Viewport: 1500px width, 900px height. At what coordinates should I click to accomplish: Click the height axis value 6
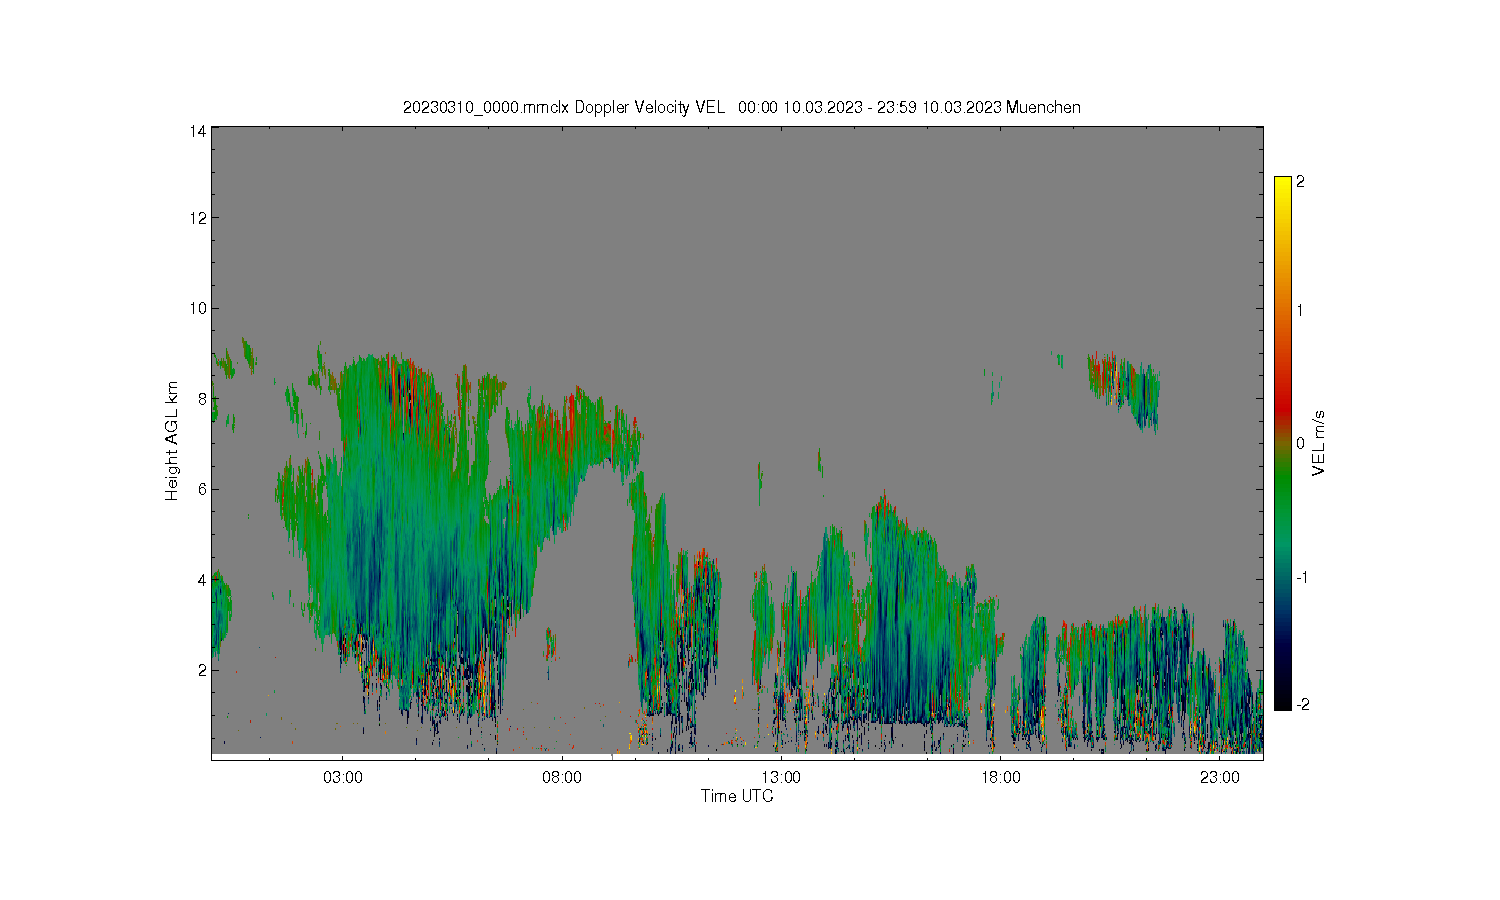(202, 489)
